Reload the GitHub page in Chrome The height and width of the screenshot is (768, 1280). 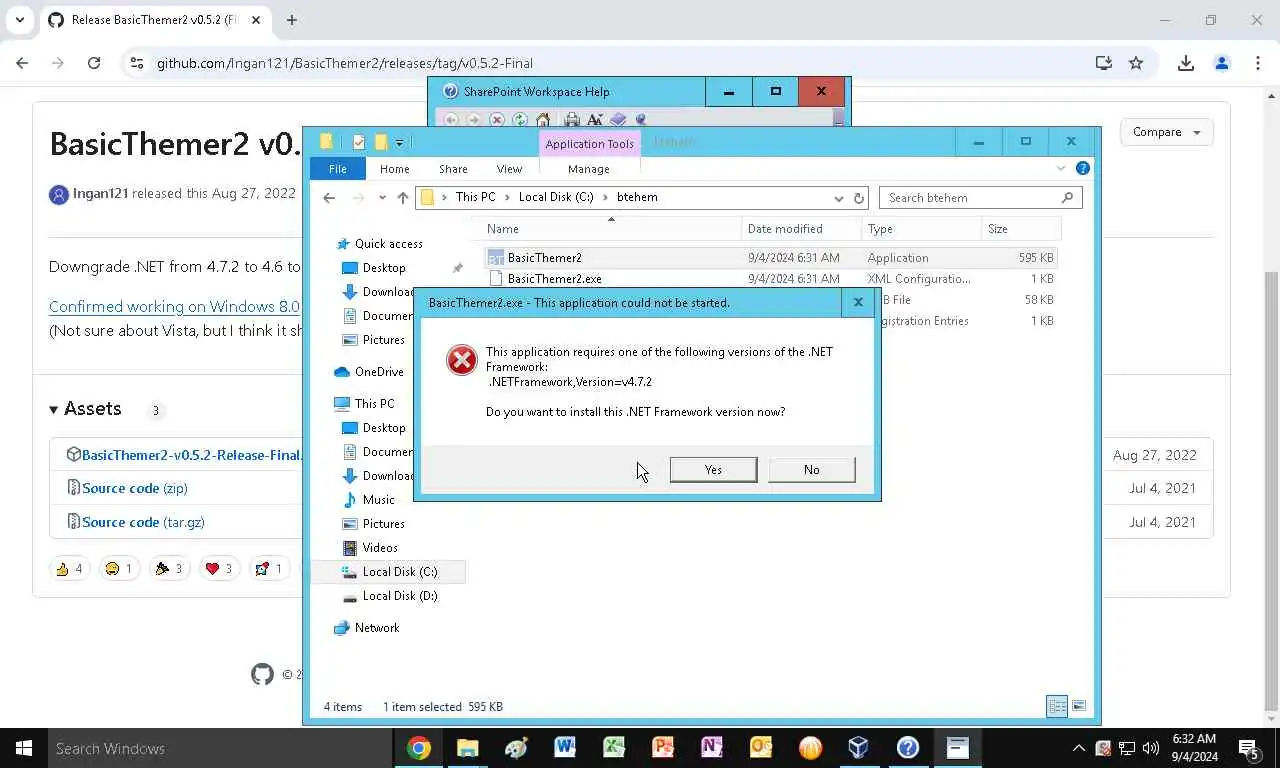point(94,63)
